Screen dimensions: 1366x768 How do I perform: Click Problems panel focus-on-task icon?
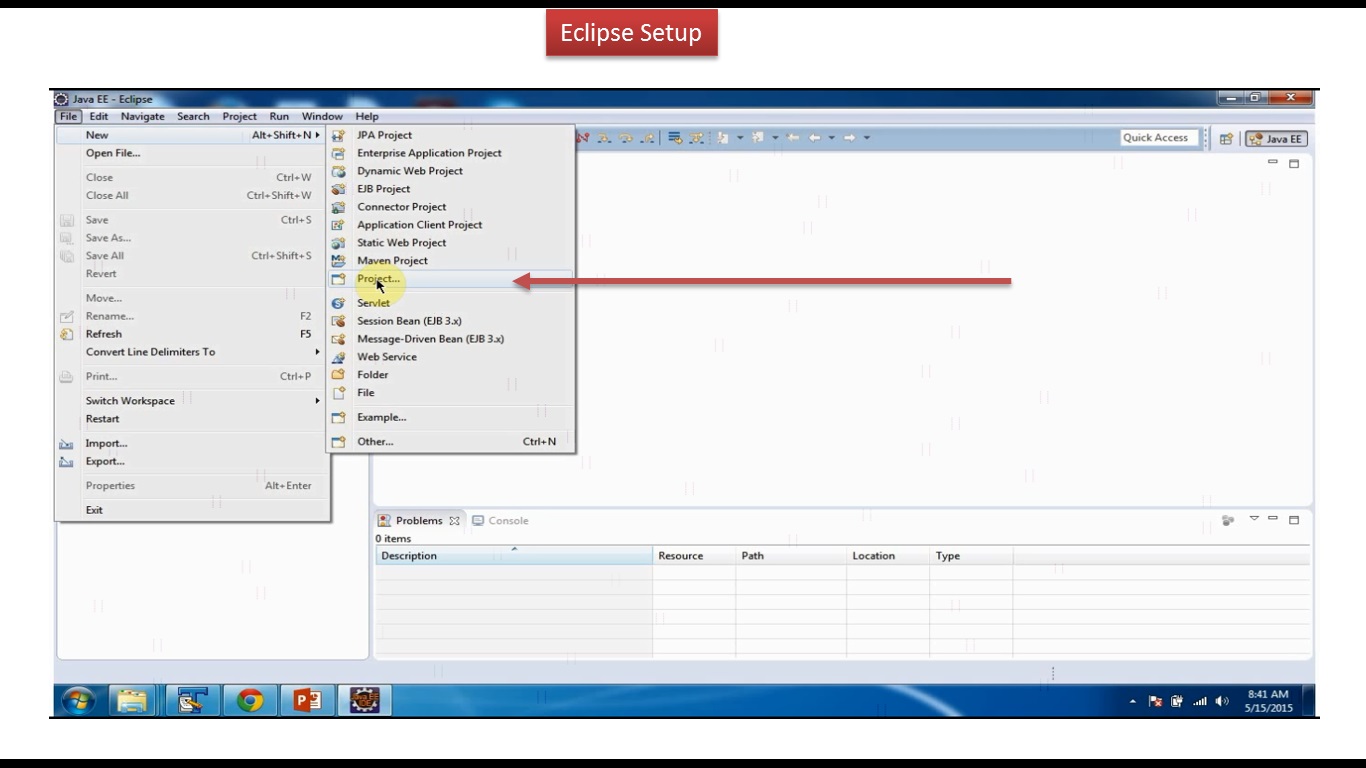pos(1228,520)
